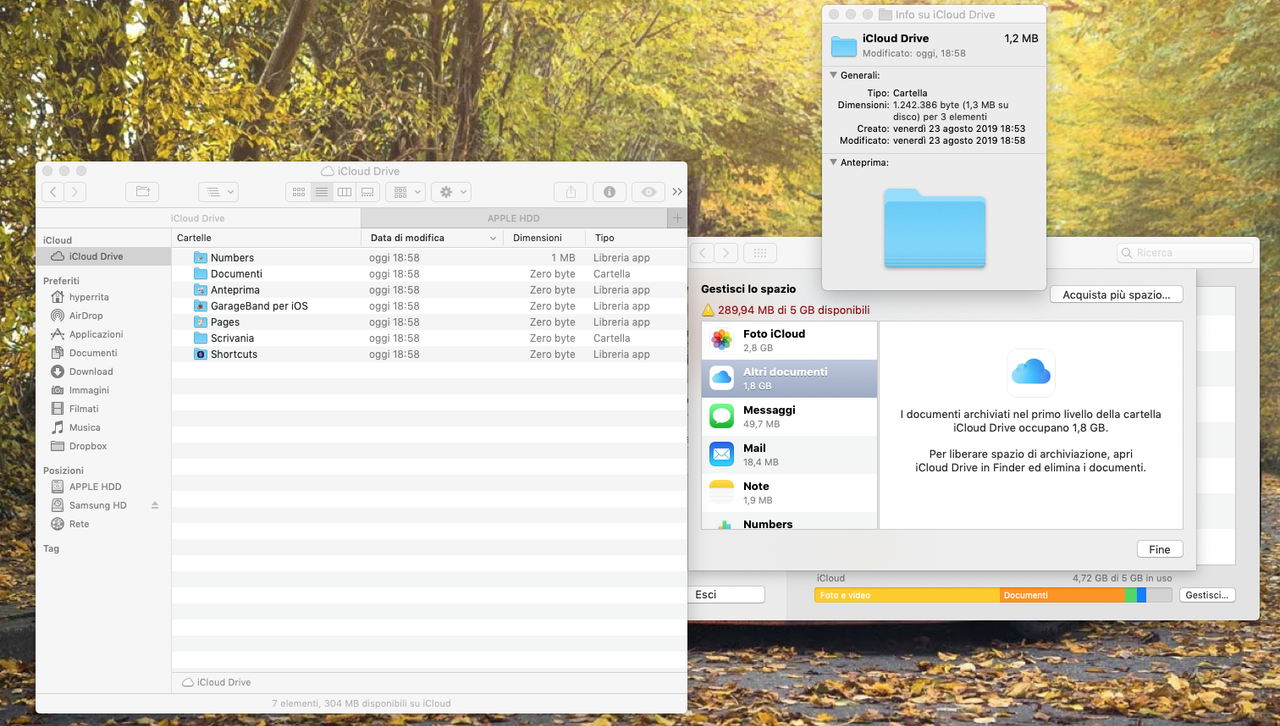1280x726 pixels.
Task: Show all preferences grid button
Action: 759,254
